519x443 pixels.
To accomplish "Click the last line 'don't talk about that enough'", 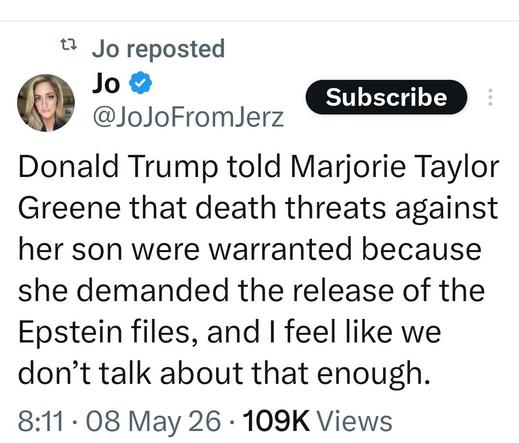I will tap(224, 374).
